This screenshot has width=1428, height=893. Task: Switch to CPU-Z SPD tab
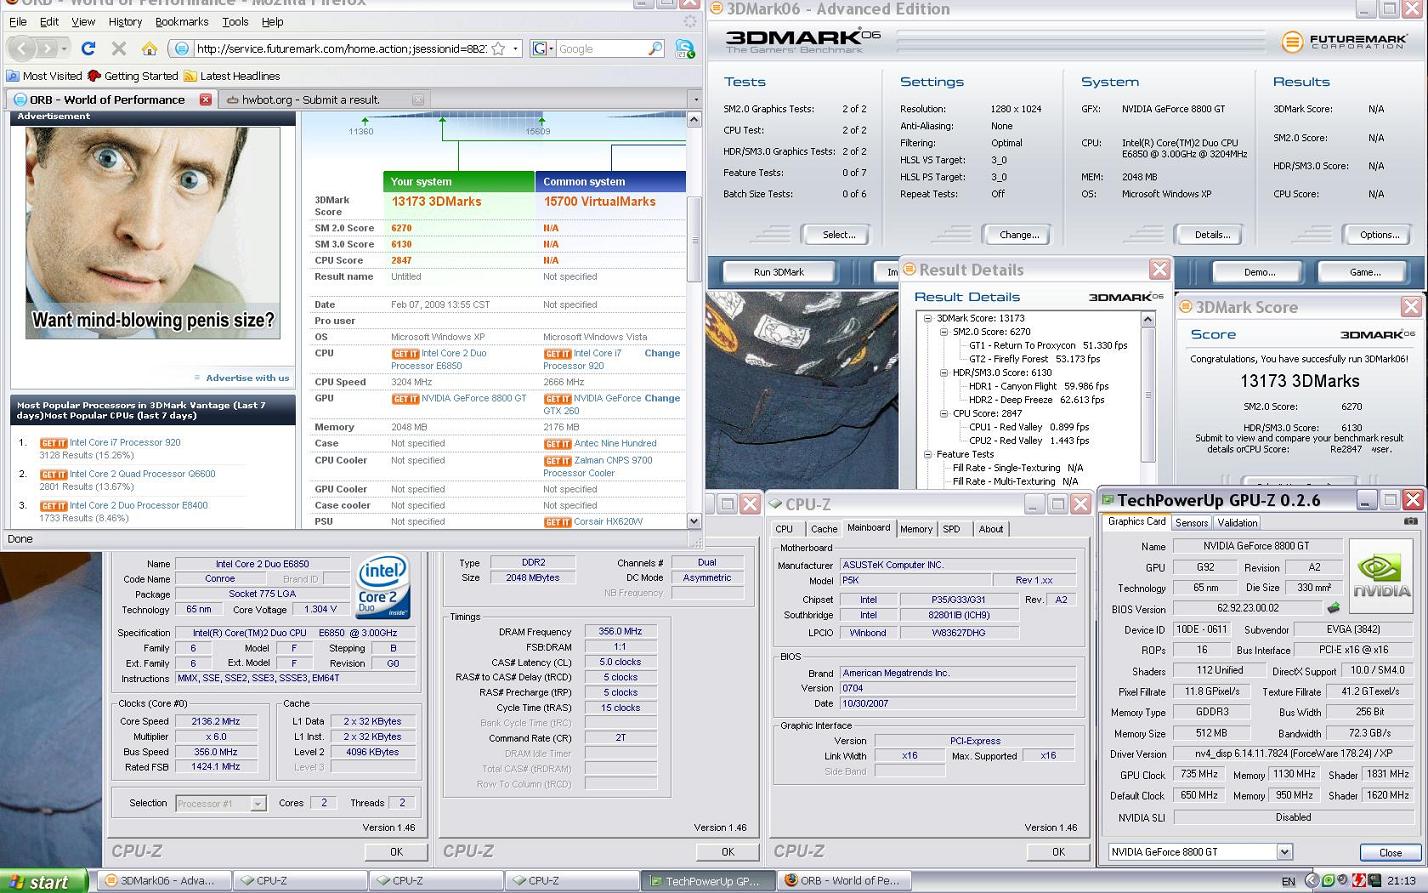(x=951, y=529)
